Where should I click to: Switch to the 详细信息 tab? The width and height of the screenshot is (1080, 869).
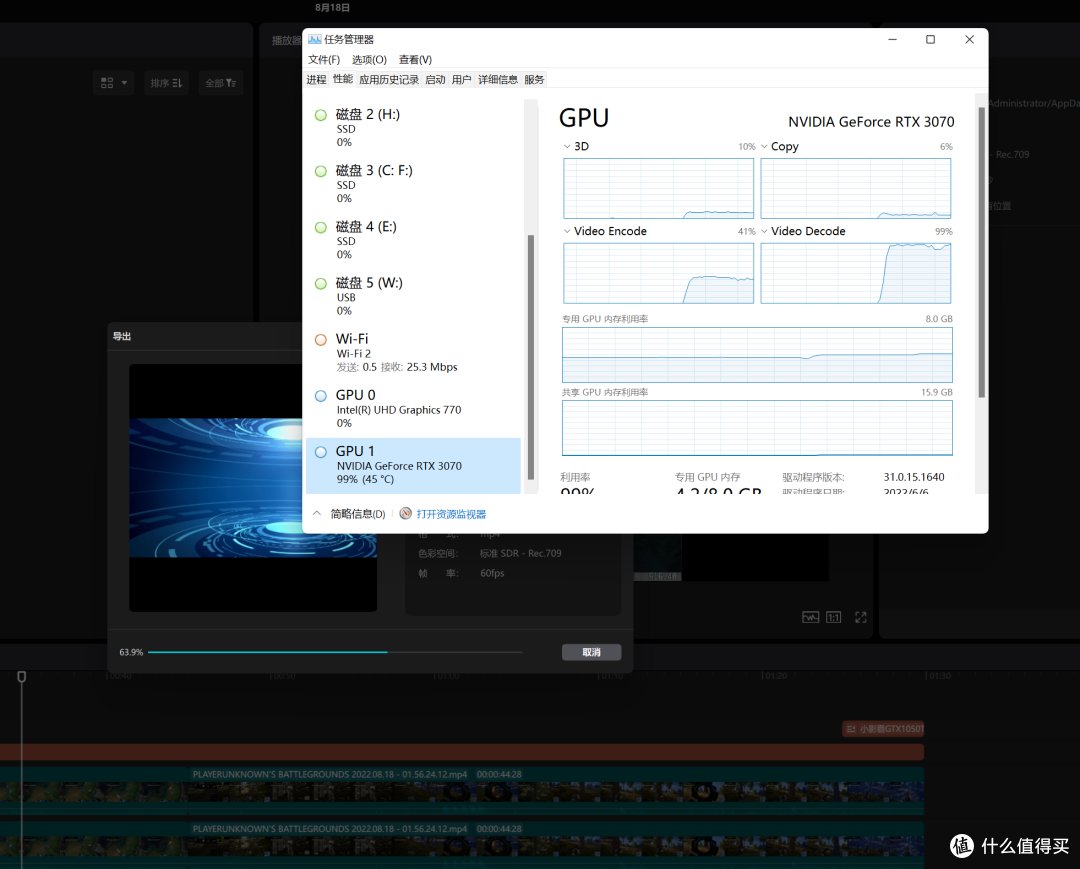tap(498, 80)
